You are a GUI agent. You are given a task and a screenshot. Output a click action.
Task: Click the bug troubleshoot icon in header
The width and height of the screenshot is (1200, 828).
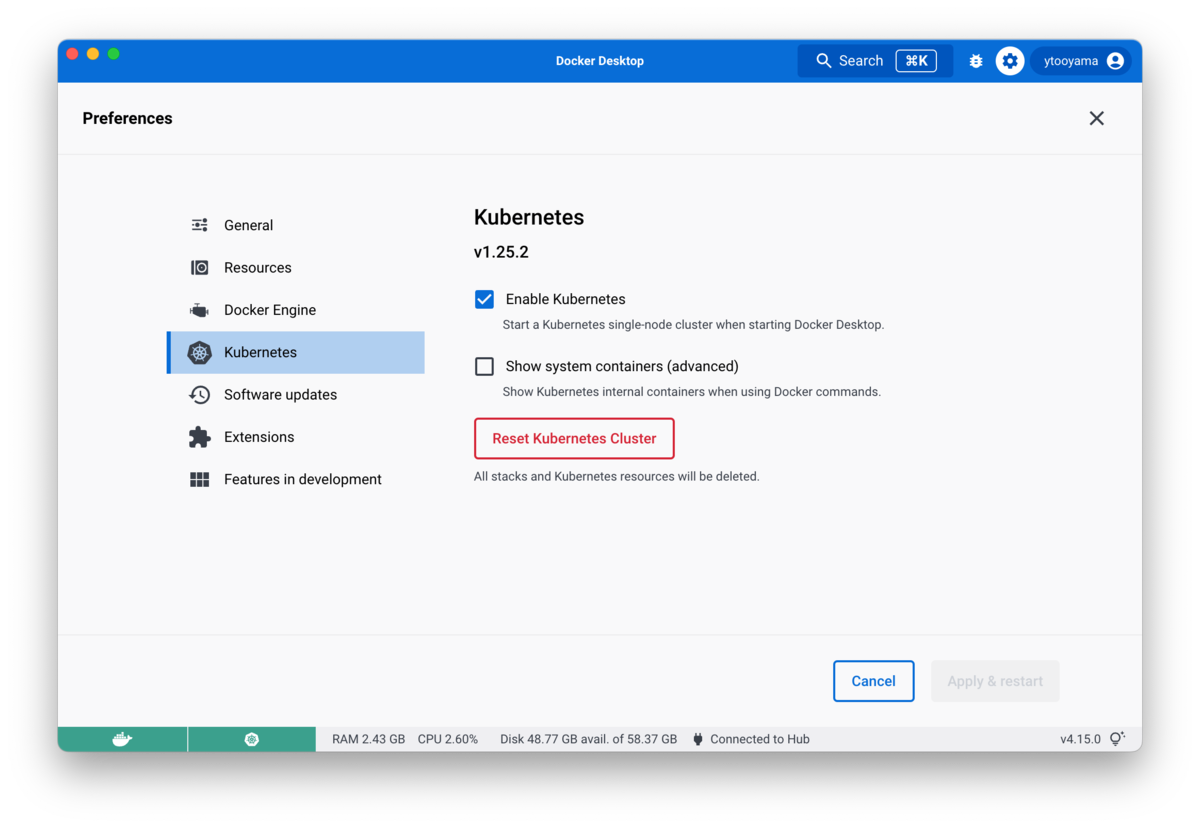coord(976,61)
